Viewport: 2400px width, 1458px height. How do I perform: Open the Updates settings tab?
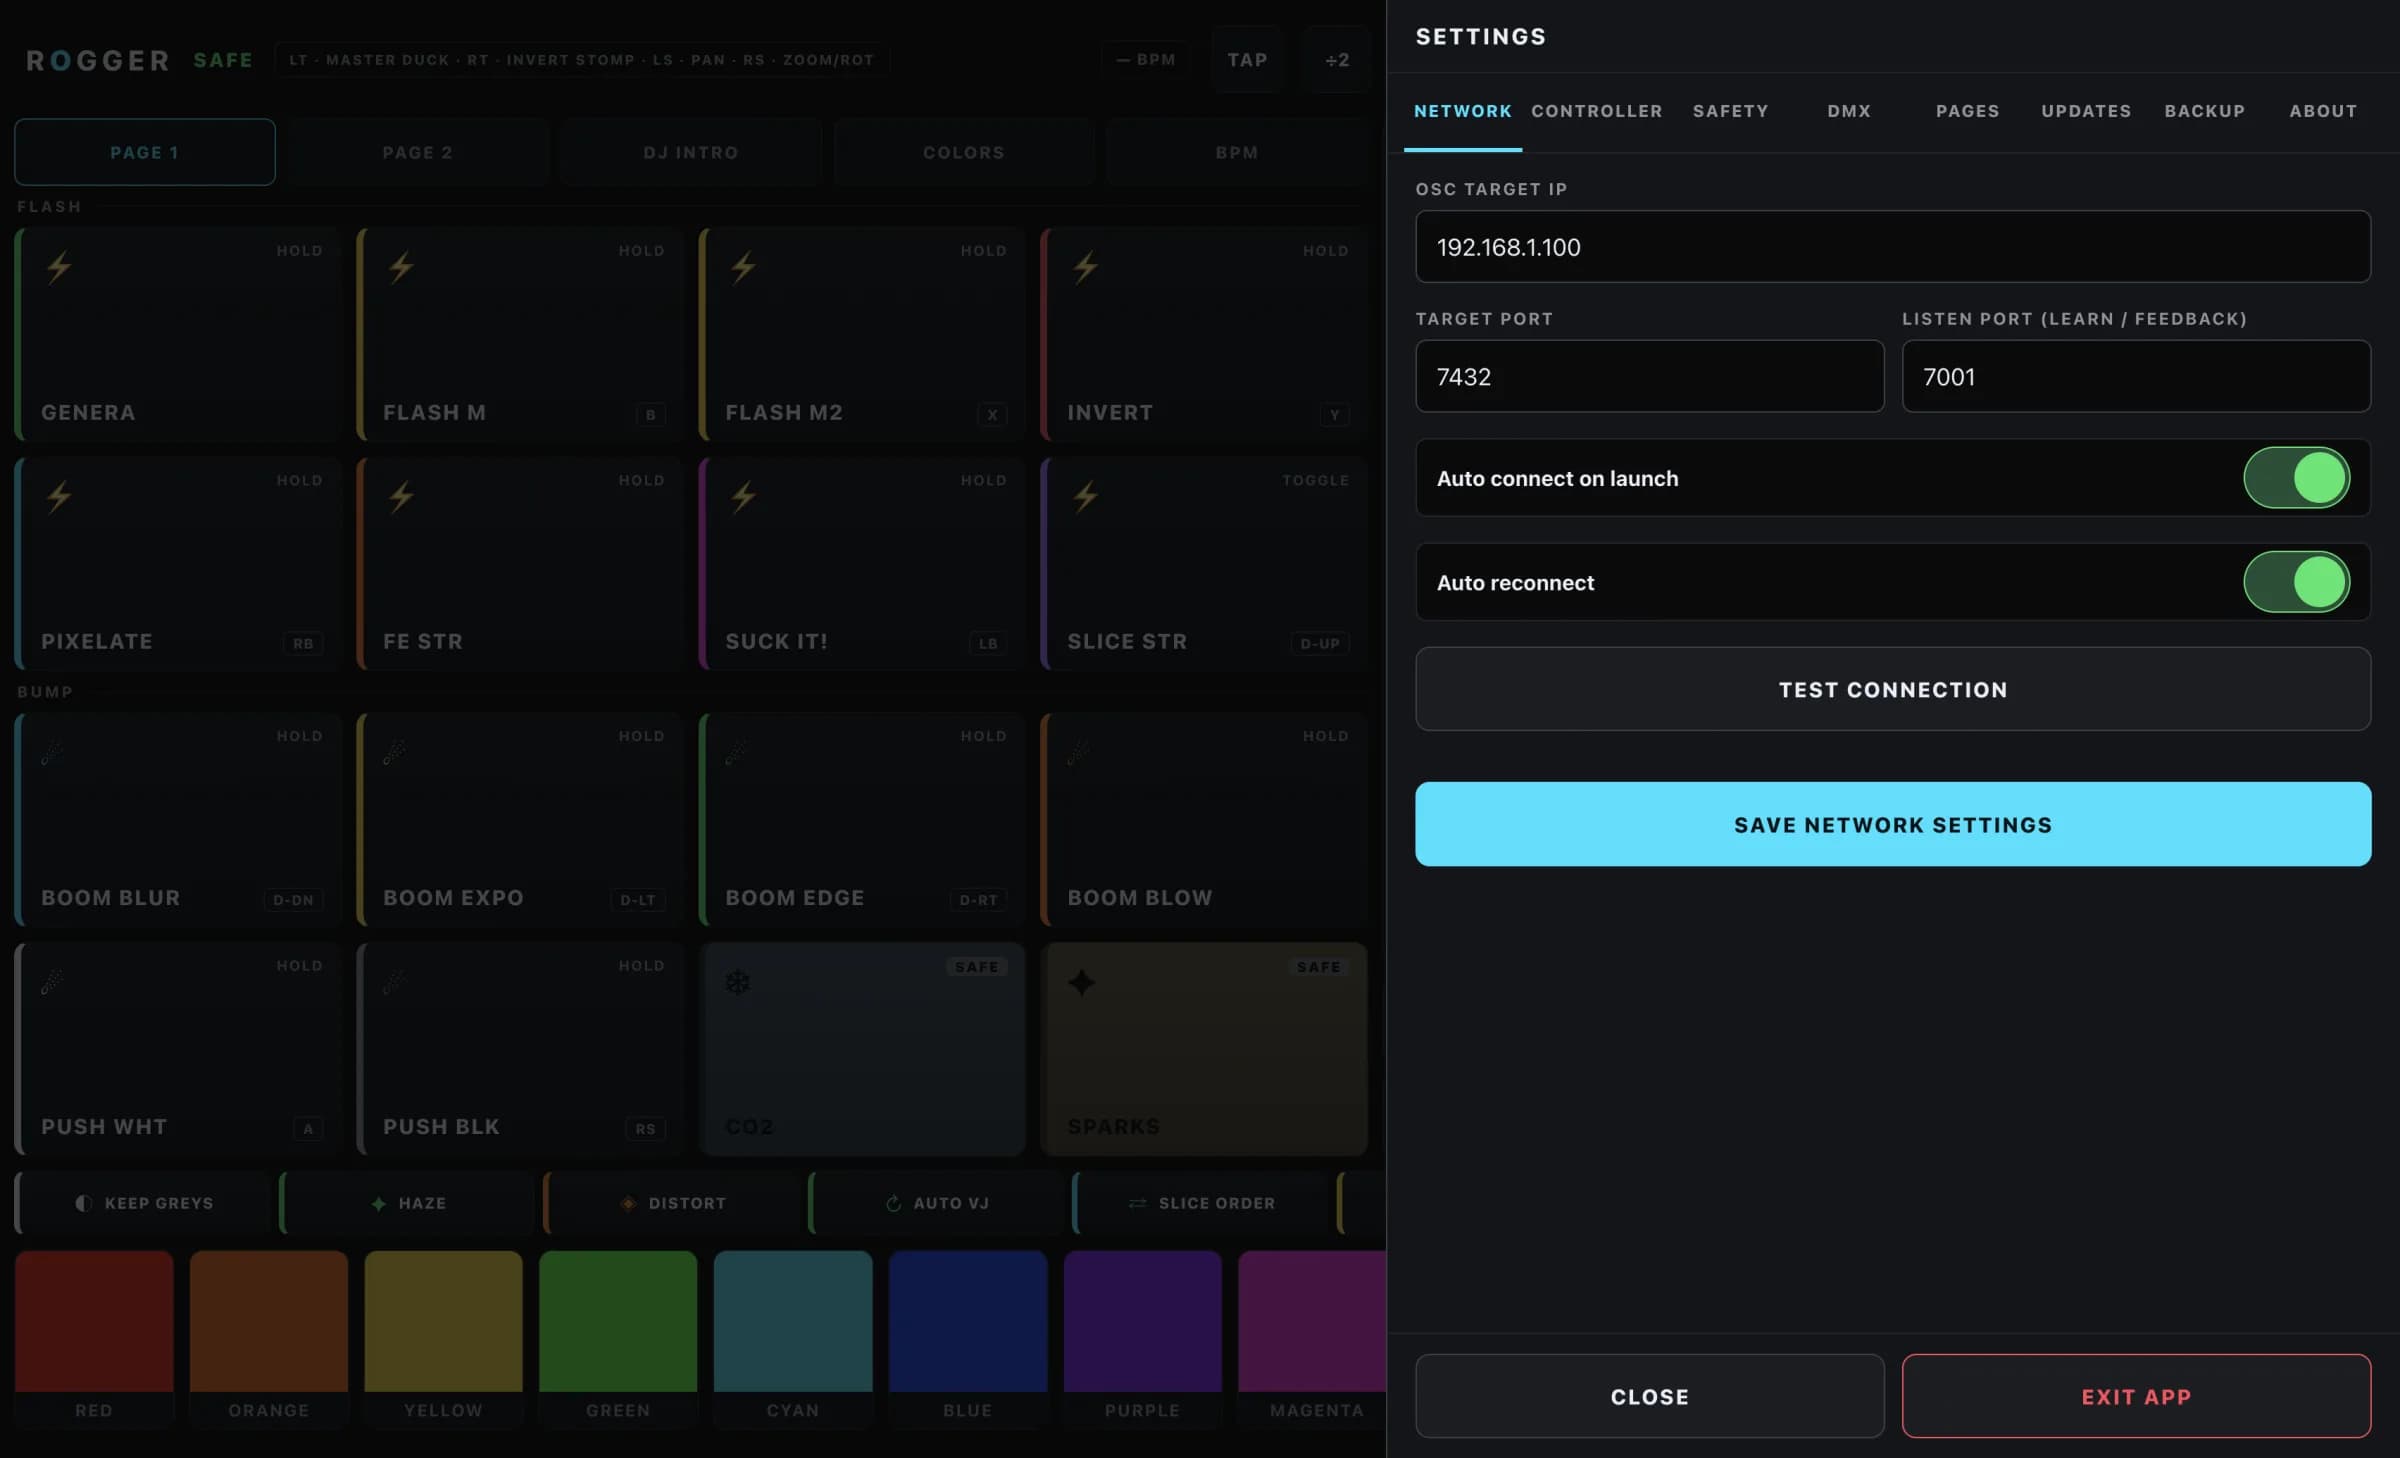point(2086,111)
